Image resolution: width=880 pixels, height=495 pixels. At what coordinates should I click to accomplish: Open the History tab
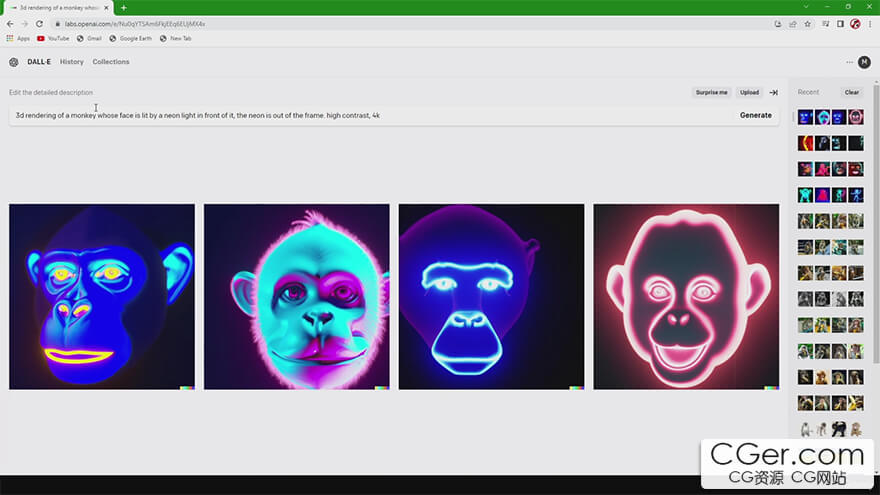pyautogui.click(x=72, y=62)
